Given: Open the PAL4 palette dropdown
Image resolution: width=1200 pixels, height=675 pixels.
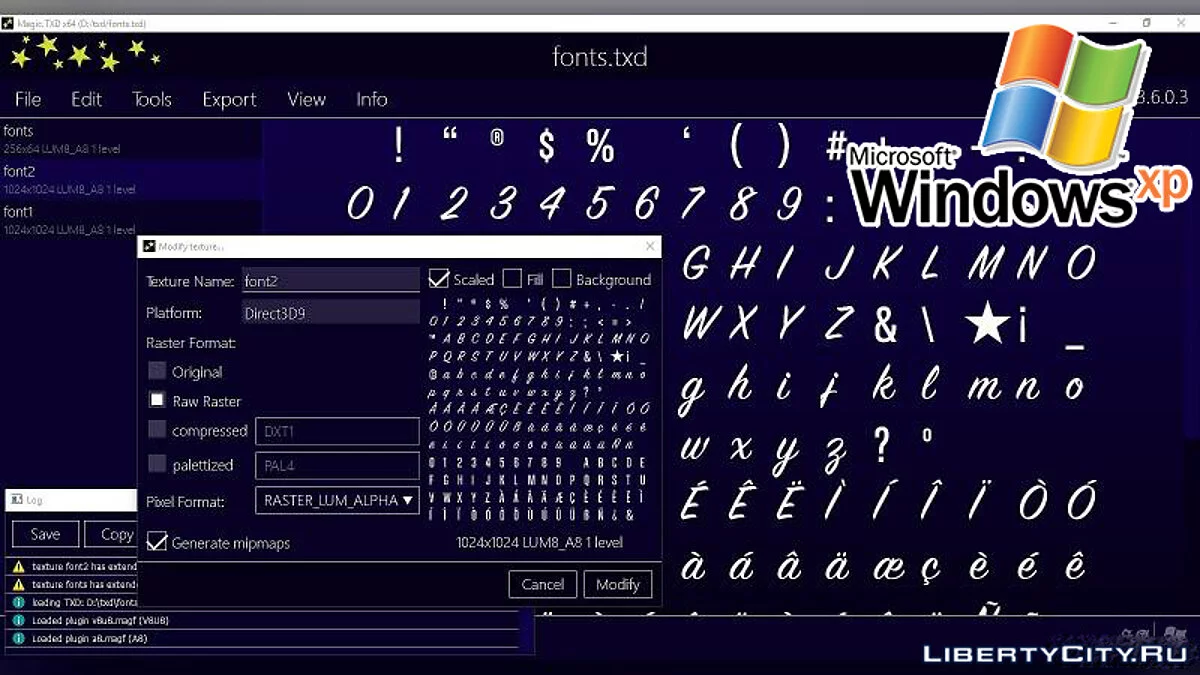Looking at the screenshot, I should 337,465.
